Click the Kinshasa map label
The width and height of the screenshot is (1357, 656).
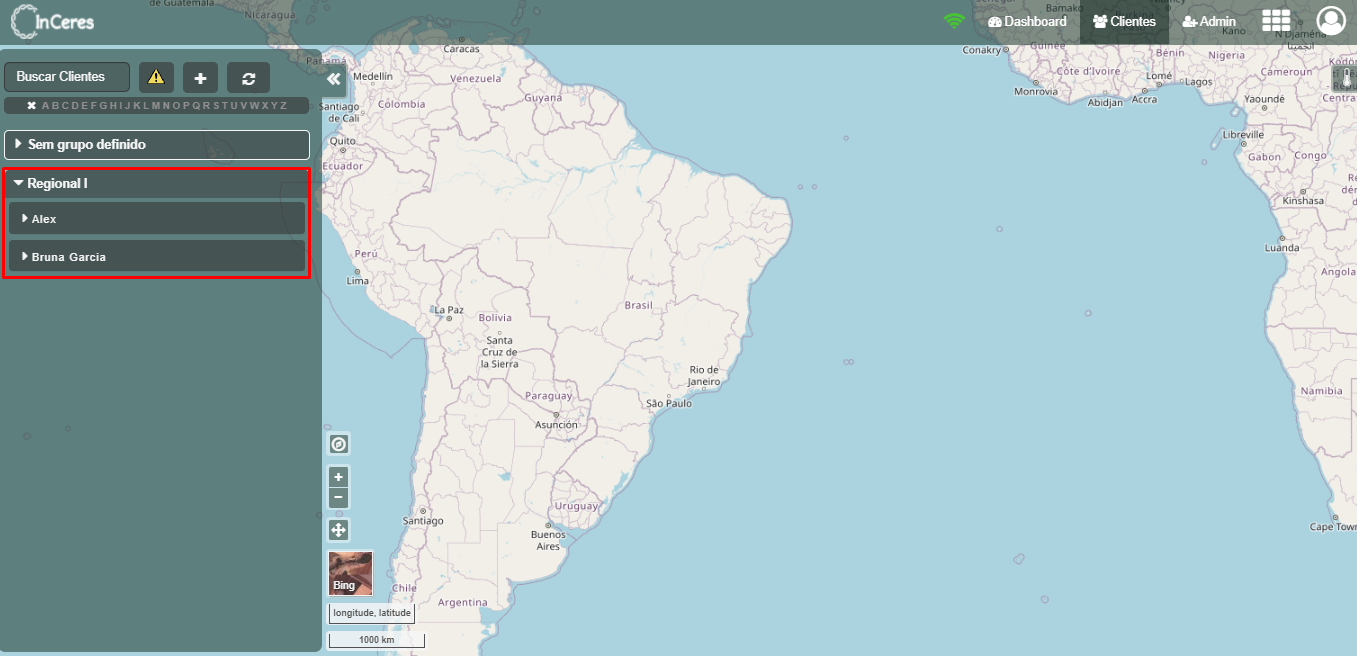(1303, 201)
